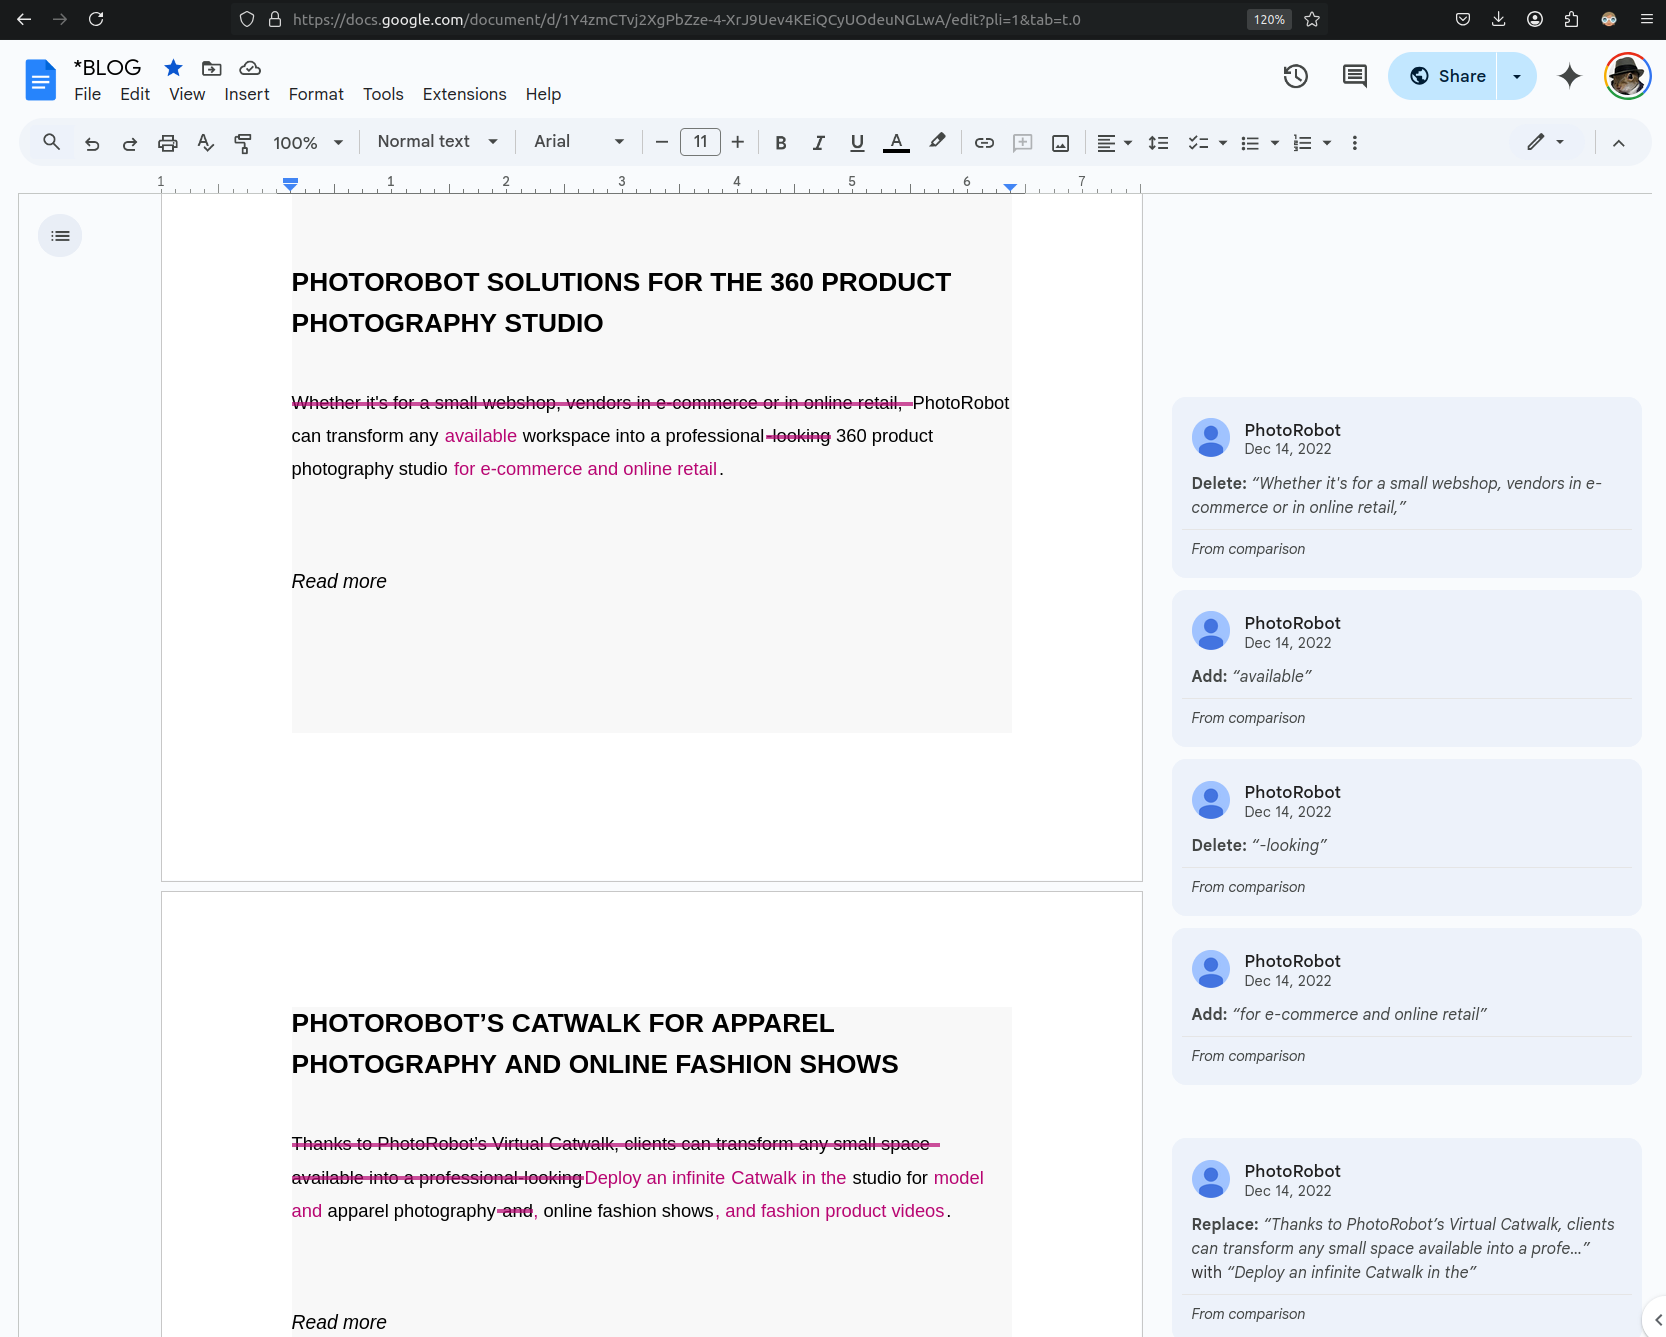1666x1337 pixels.
Task: Open the numbered list dropdown
Action: (1312, 143)
